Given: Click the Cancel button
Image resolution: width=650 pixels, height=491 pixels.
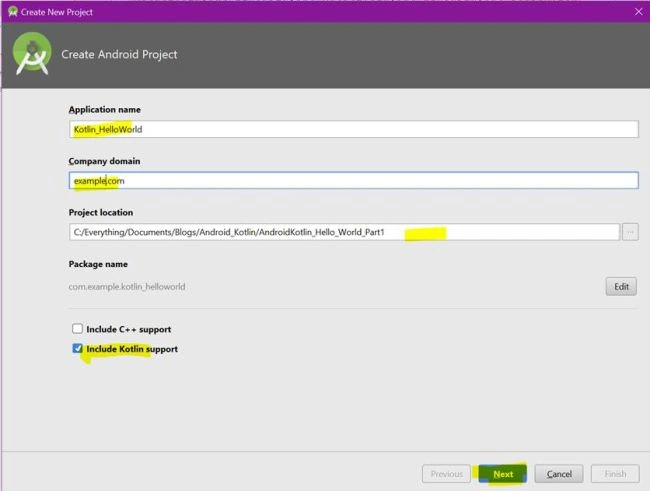Looking at the screenshot, I should tap(559, 474).
